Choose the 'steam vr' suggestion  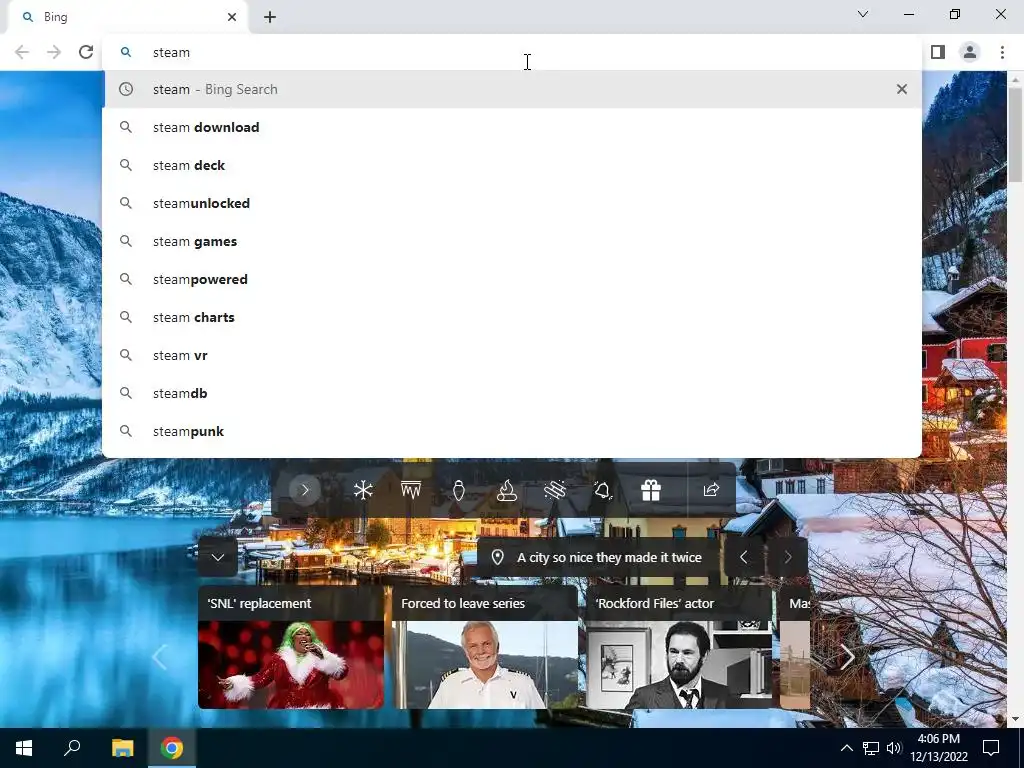point(512,355)
